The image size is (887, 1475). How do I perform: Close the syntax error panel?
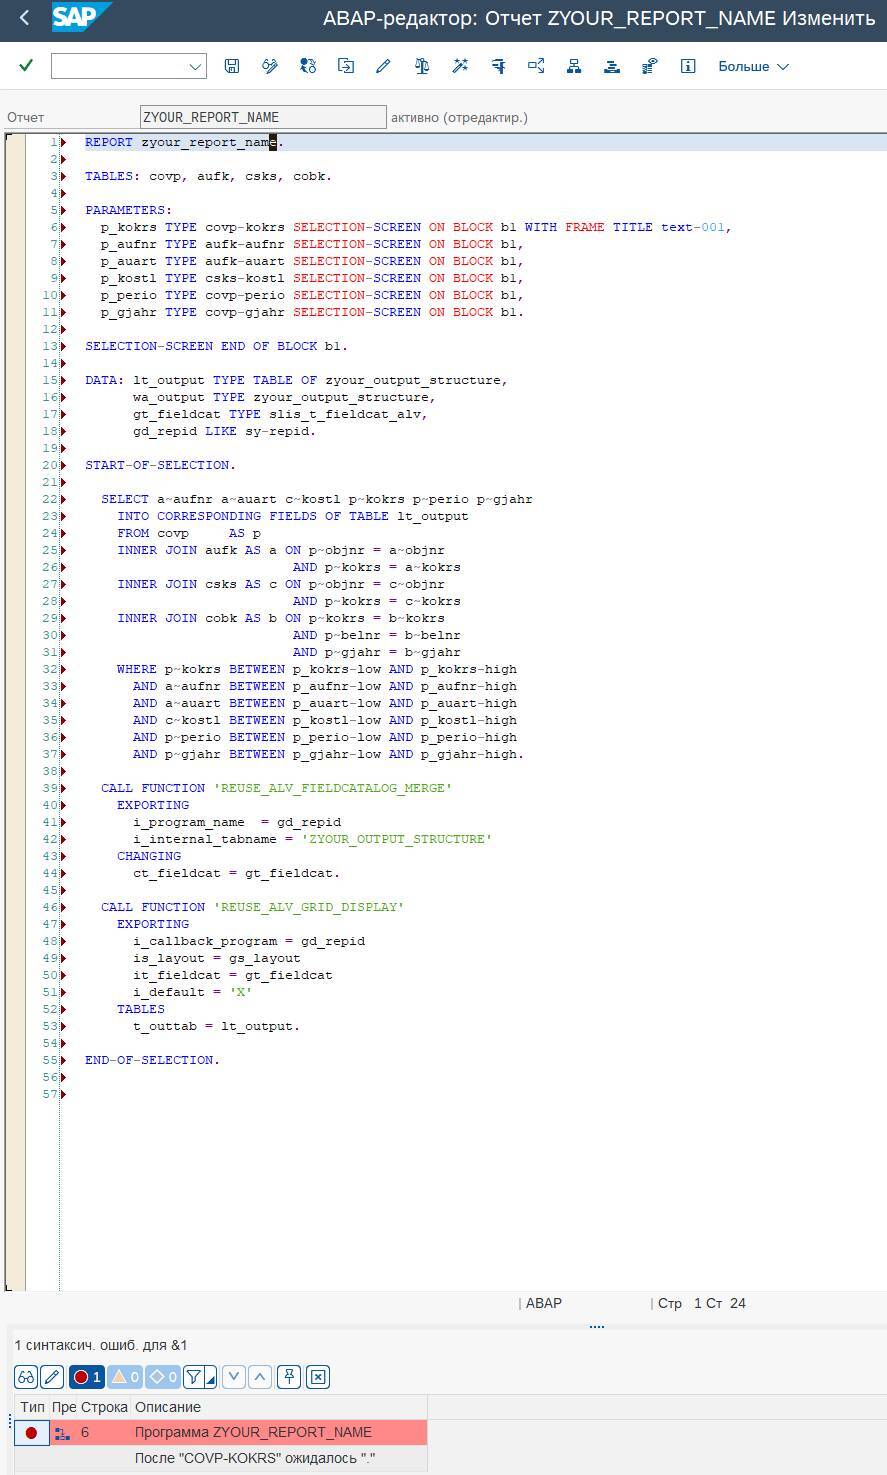(x=318, y=1377)
